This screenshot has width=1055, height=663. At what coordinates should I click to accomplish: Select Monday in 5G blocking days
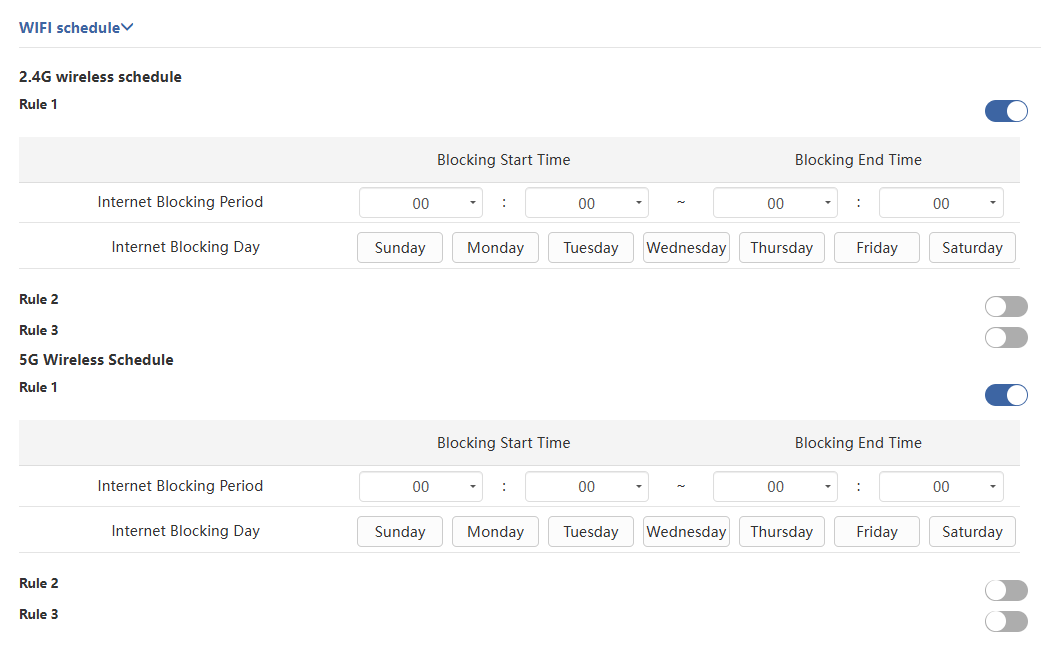[495, 532]
